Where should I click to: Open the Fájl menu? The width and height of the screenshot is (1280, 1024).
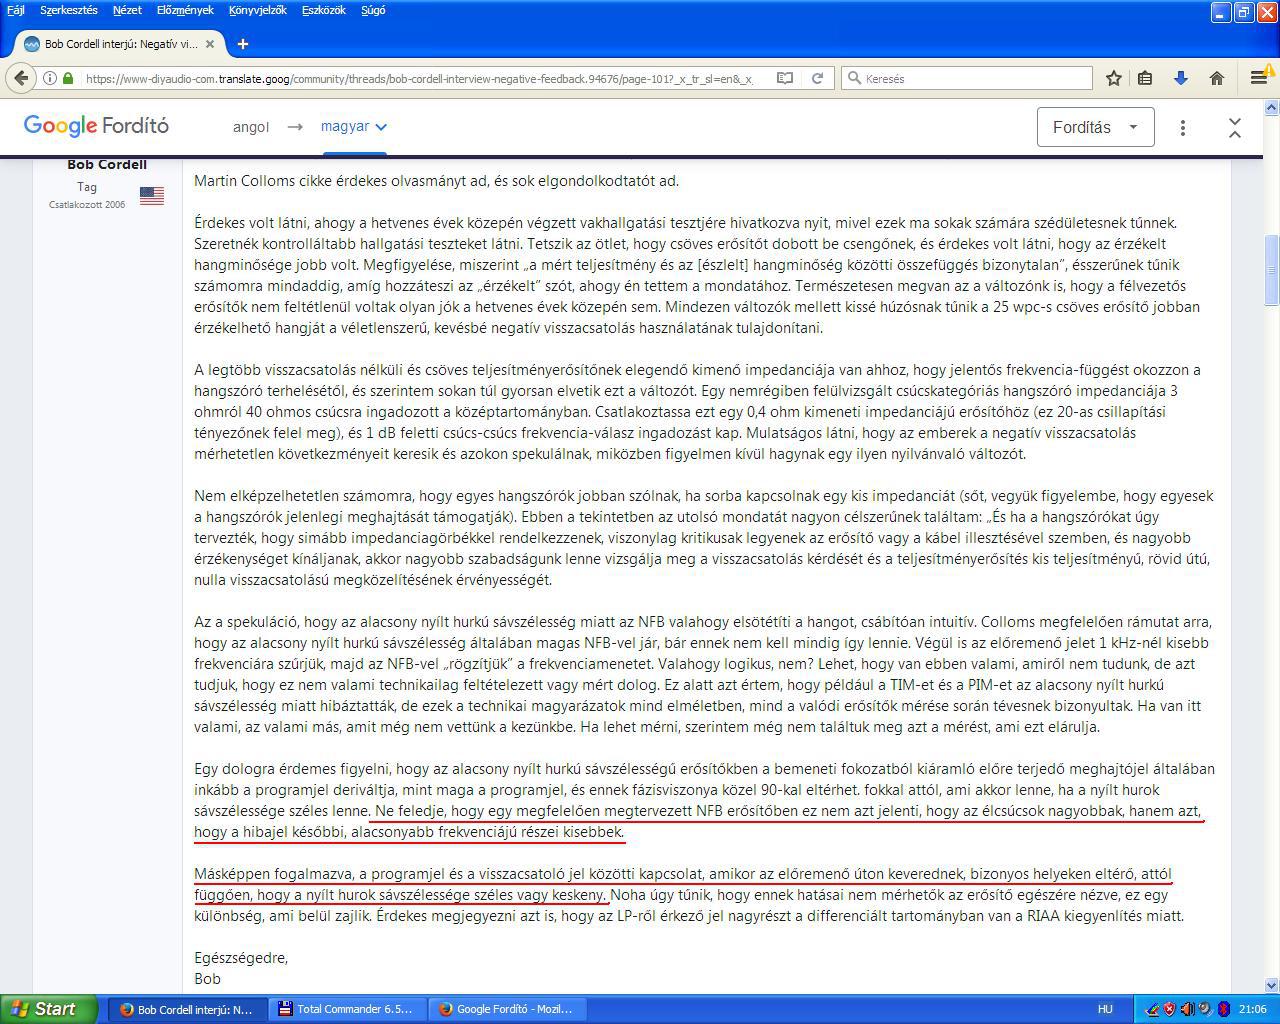16,10
